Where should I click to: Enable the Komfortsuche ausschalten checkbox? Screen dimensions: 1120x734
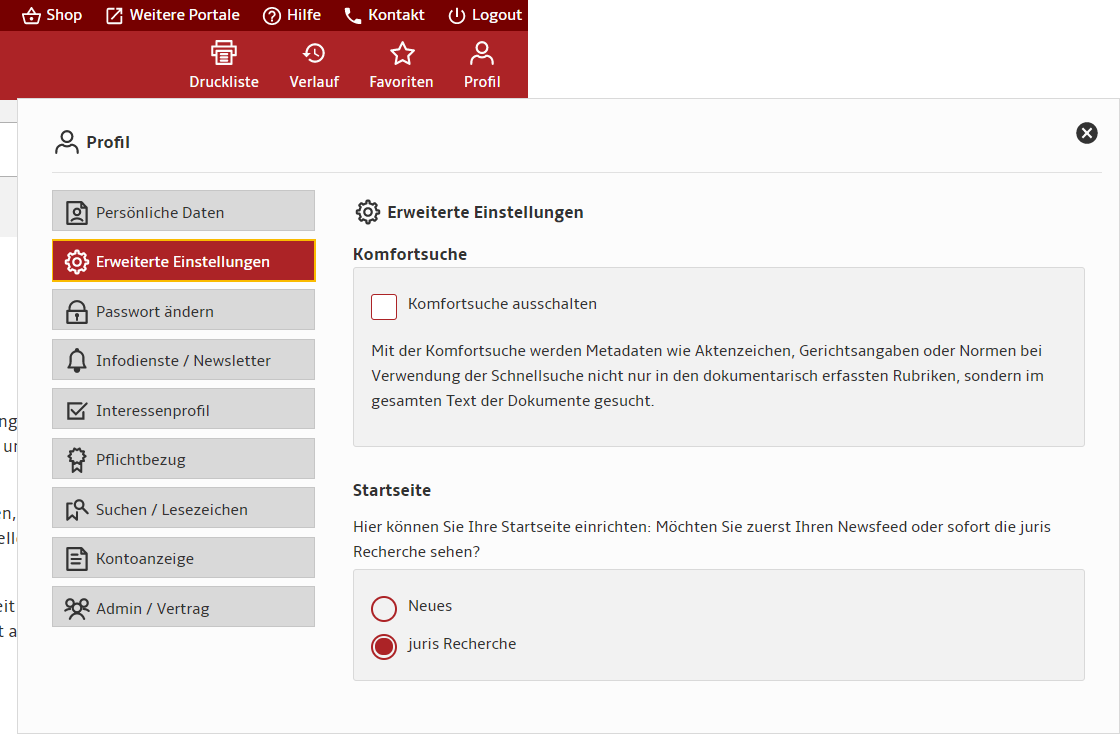(384, 307)
